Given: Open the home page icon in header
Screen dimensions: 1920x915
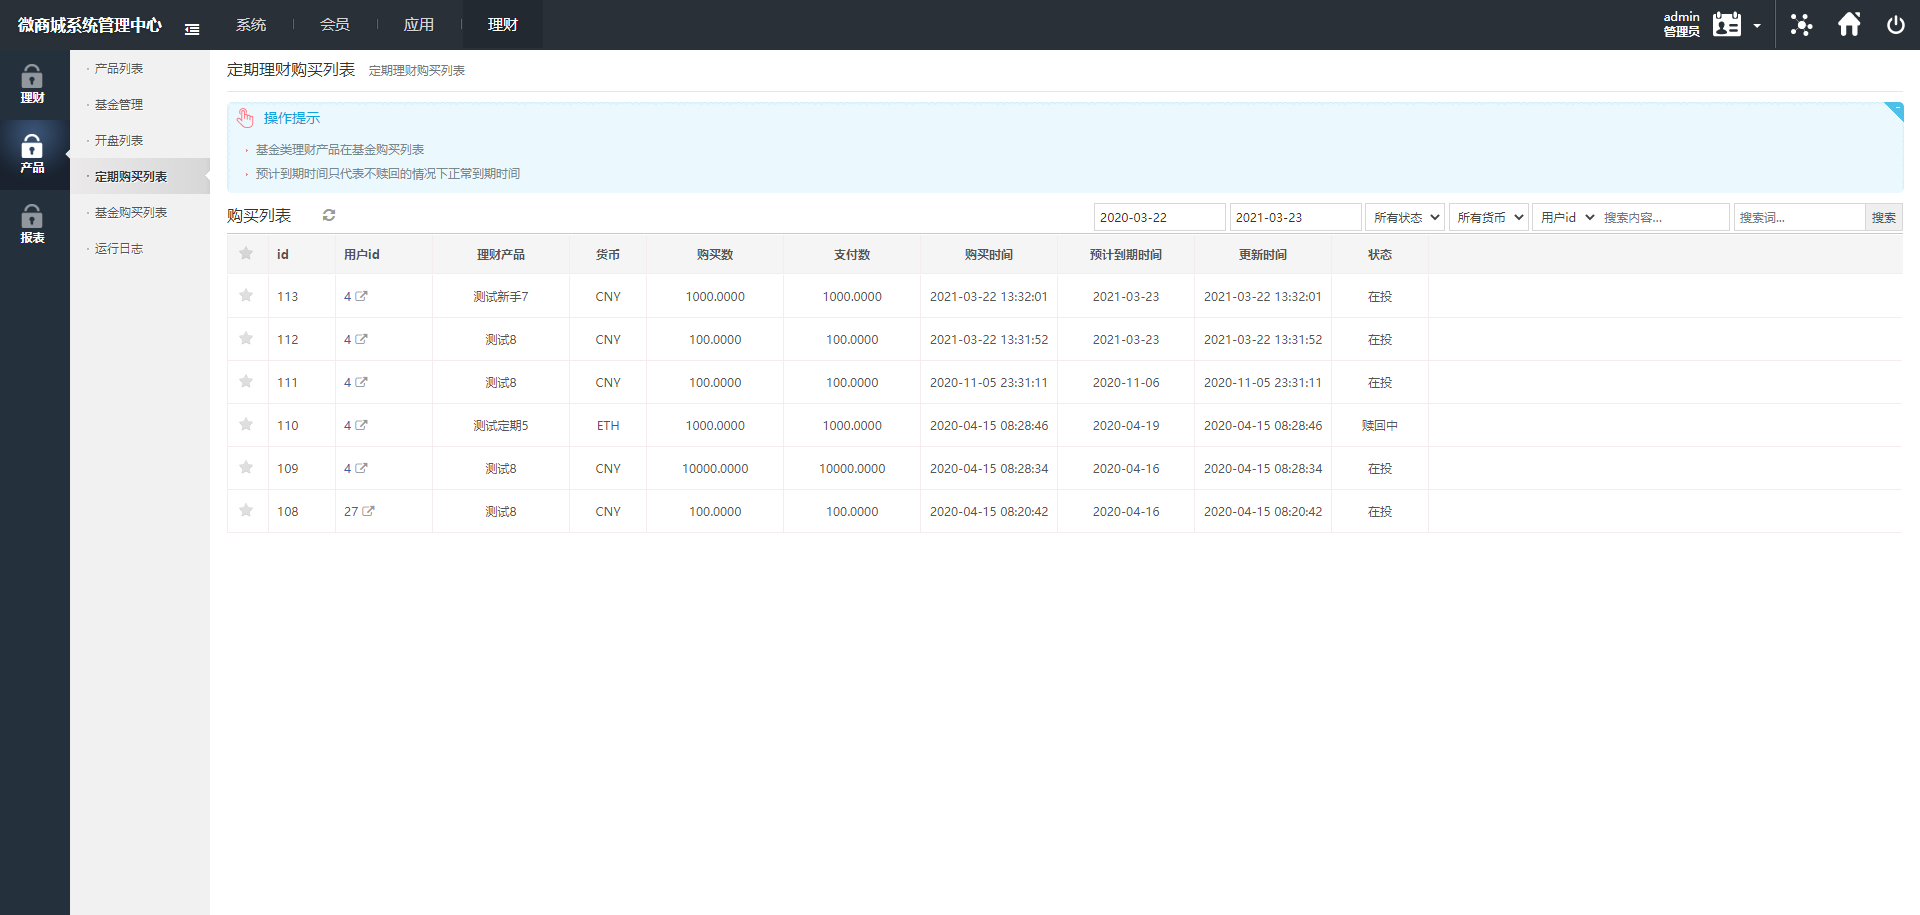Looking at the screenshot, I should pyautogui.click(x=1849, y=25).
